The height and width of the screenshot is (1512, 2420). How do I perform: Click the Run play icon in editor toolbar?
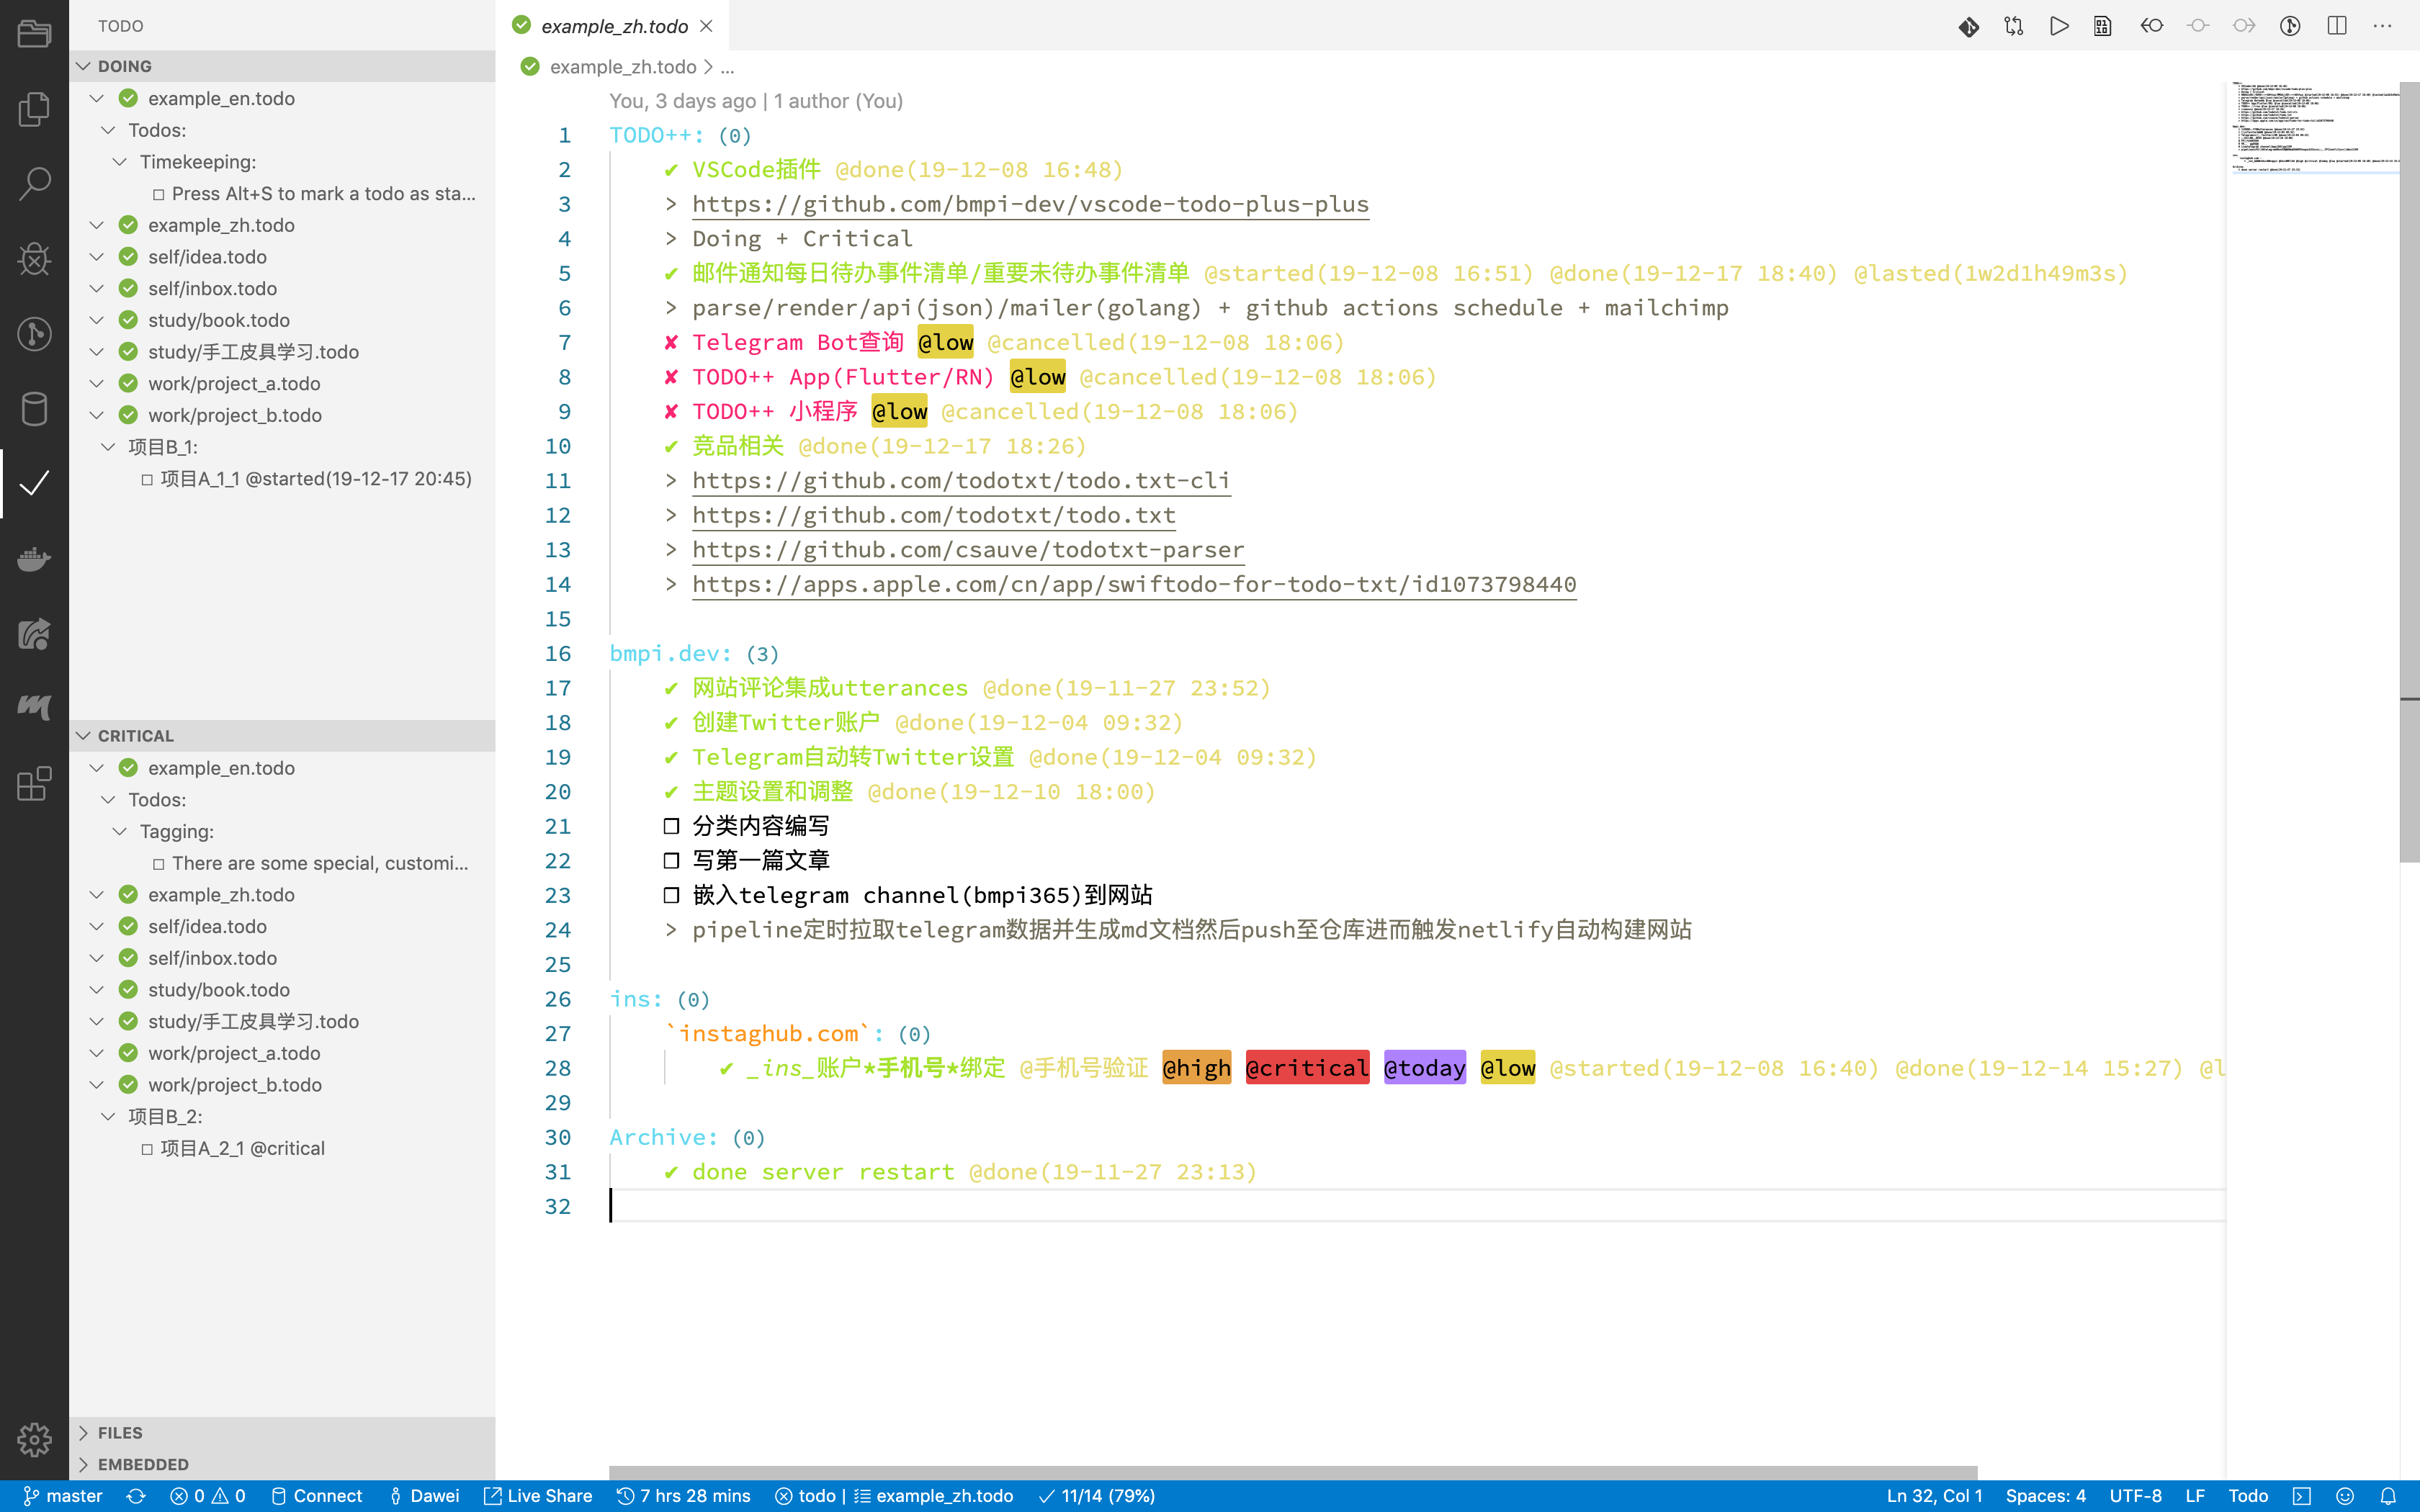(2058, 26)
